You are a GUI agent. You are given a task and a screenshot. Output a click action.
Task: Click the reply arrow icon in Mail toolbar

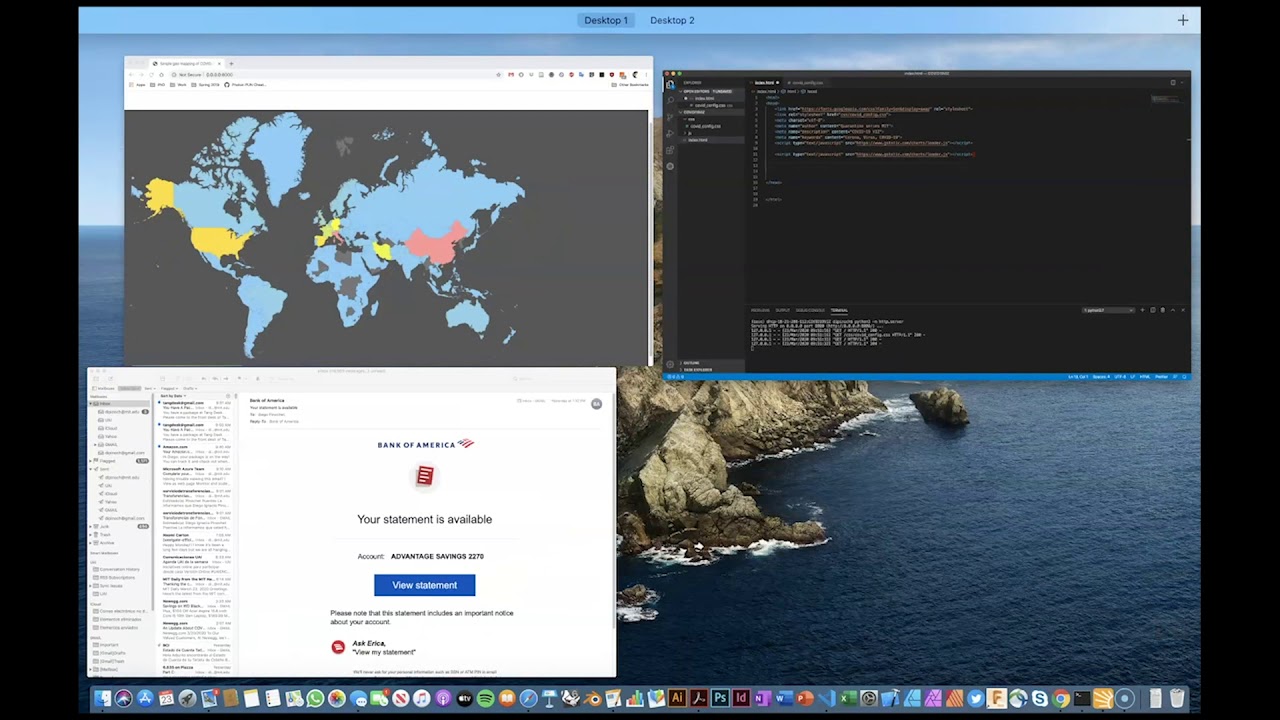tap(204, 379)
